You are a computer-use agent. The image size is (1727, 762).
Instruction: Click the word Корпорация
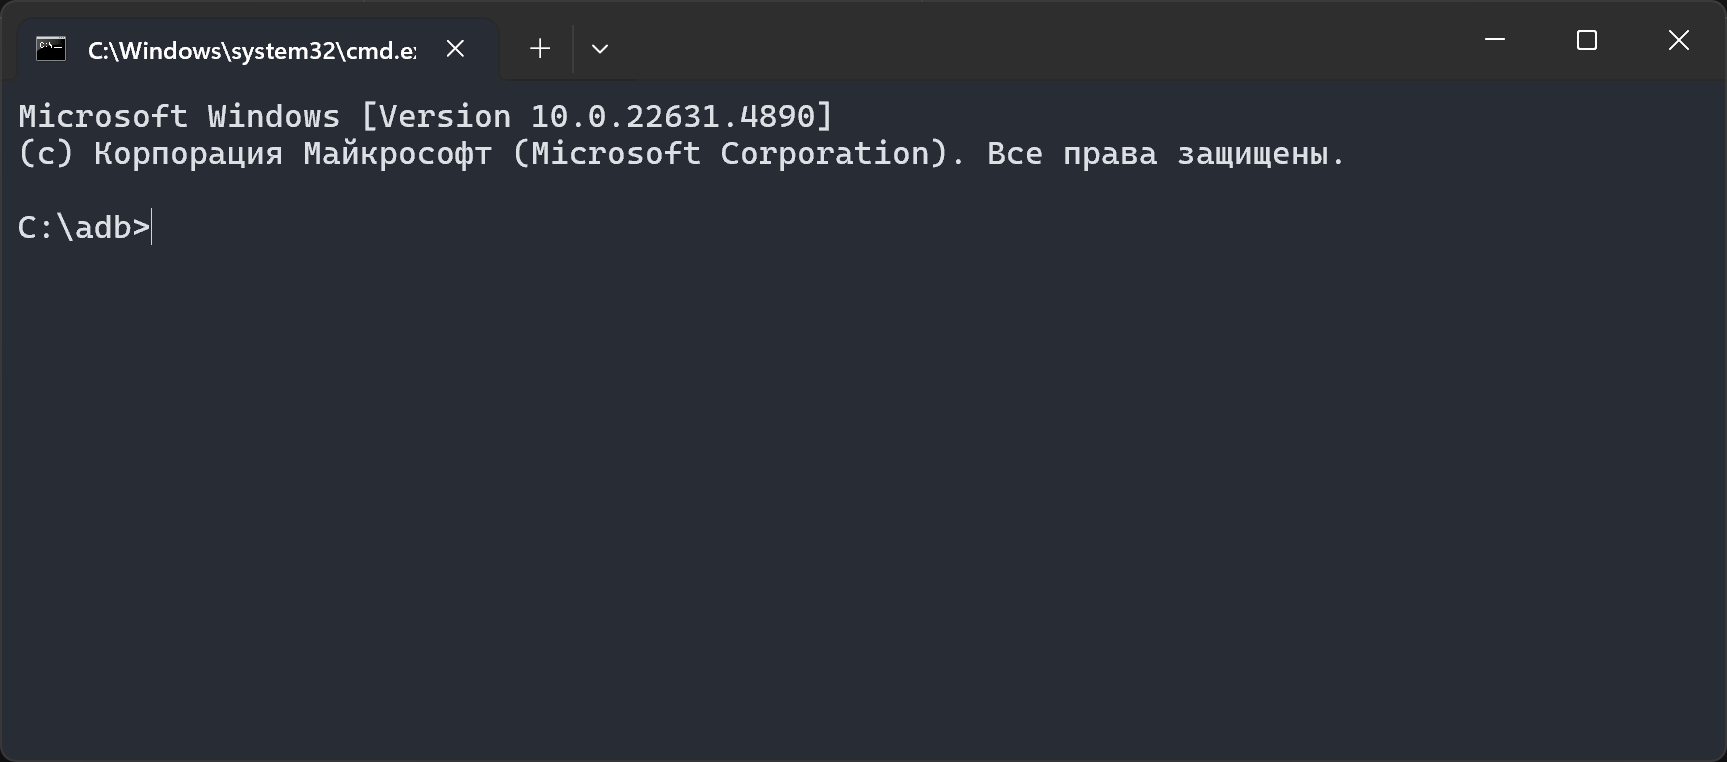[188, 154]
